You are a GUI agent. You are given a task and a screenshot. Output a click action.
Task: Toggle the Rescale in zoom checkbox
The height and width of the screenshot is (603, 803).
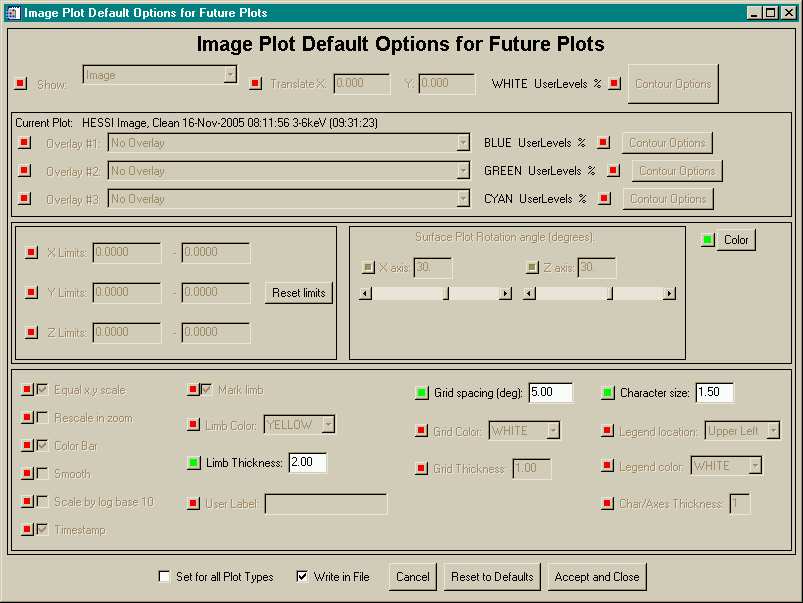(x=42, y=418)
